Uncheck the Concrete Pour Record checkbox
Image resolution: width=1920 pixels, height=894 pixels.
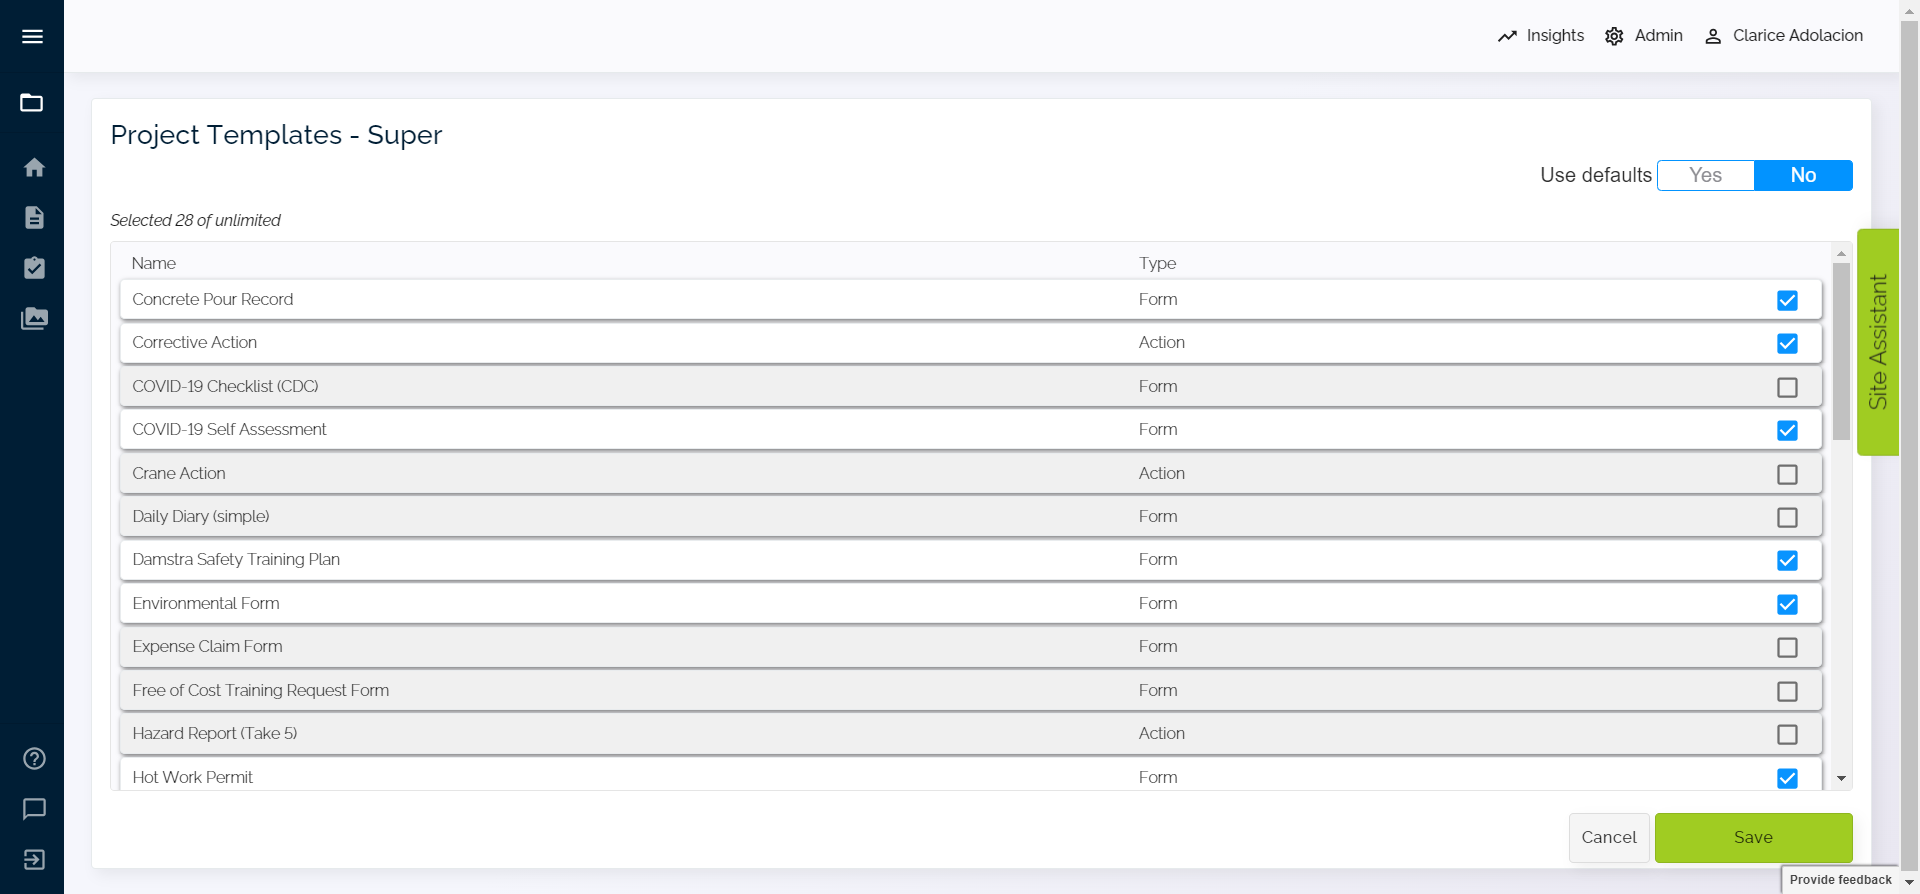tap(1787, 301)
